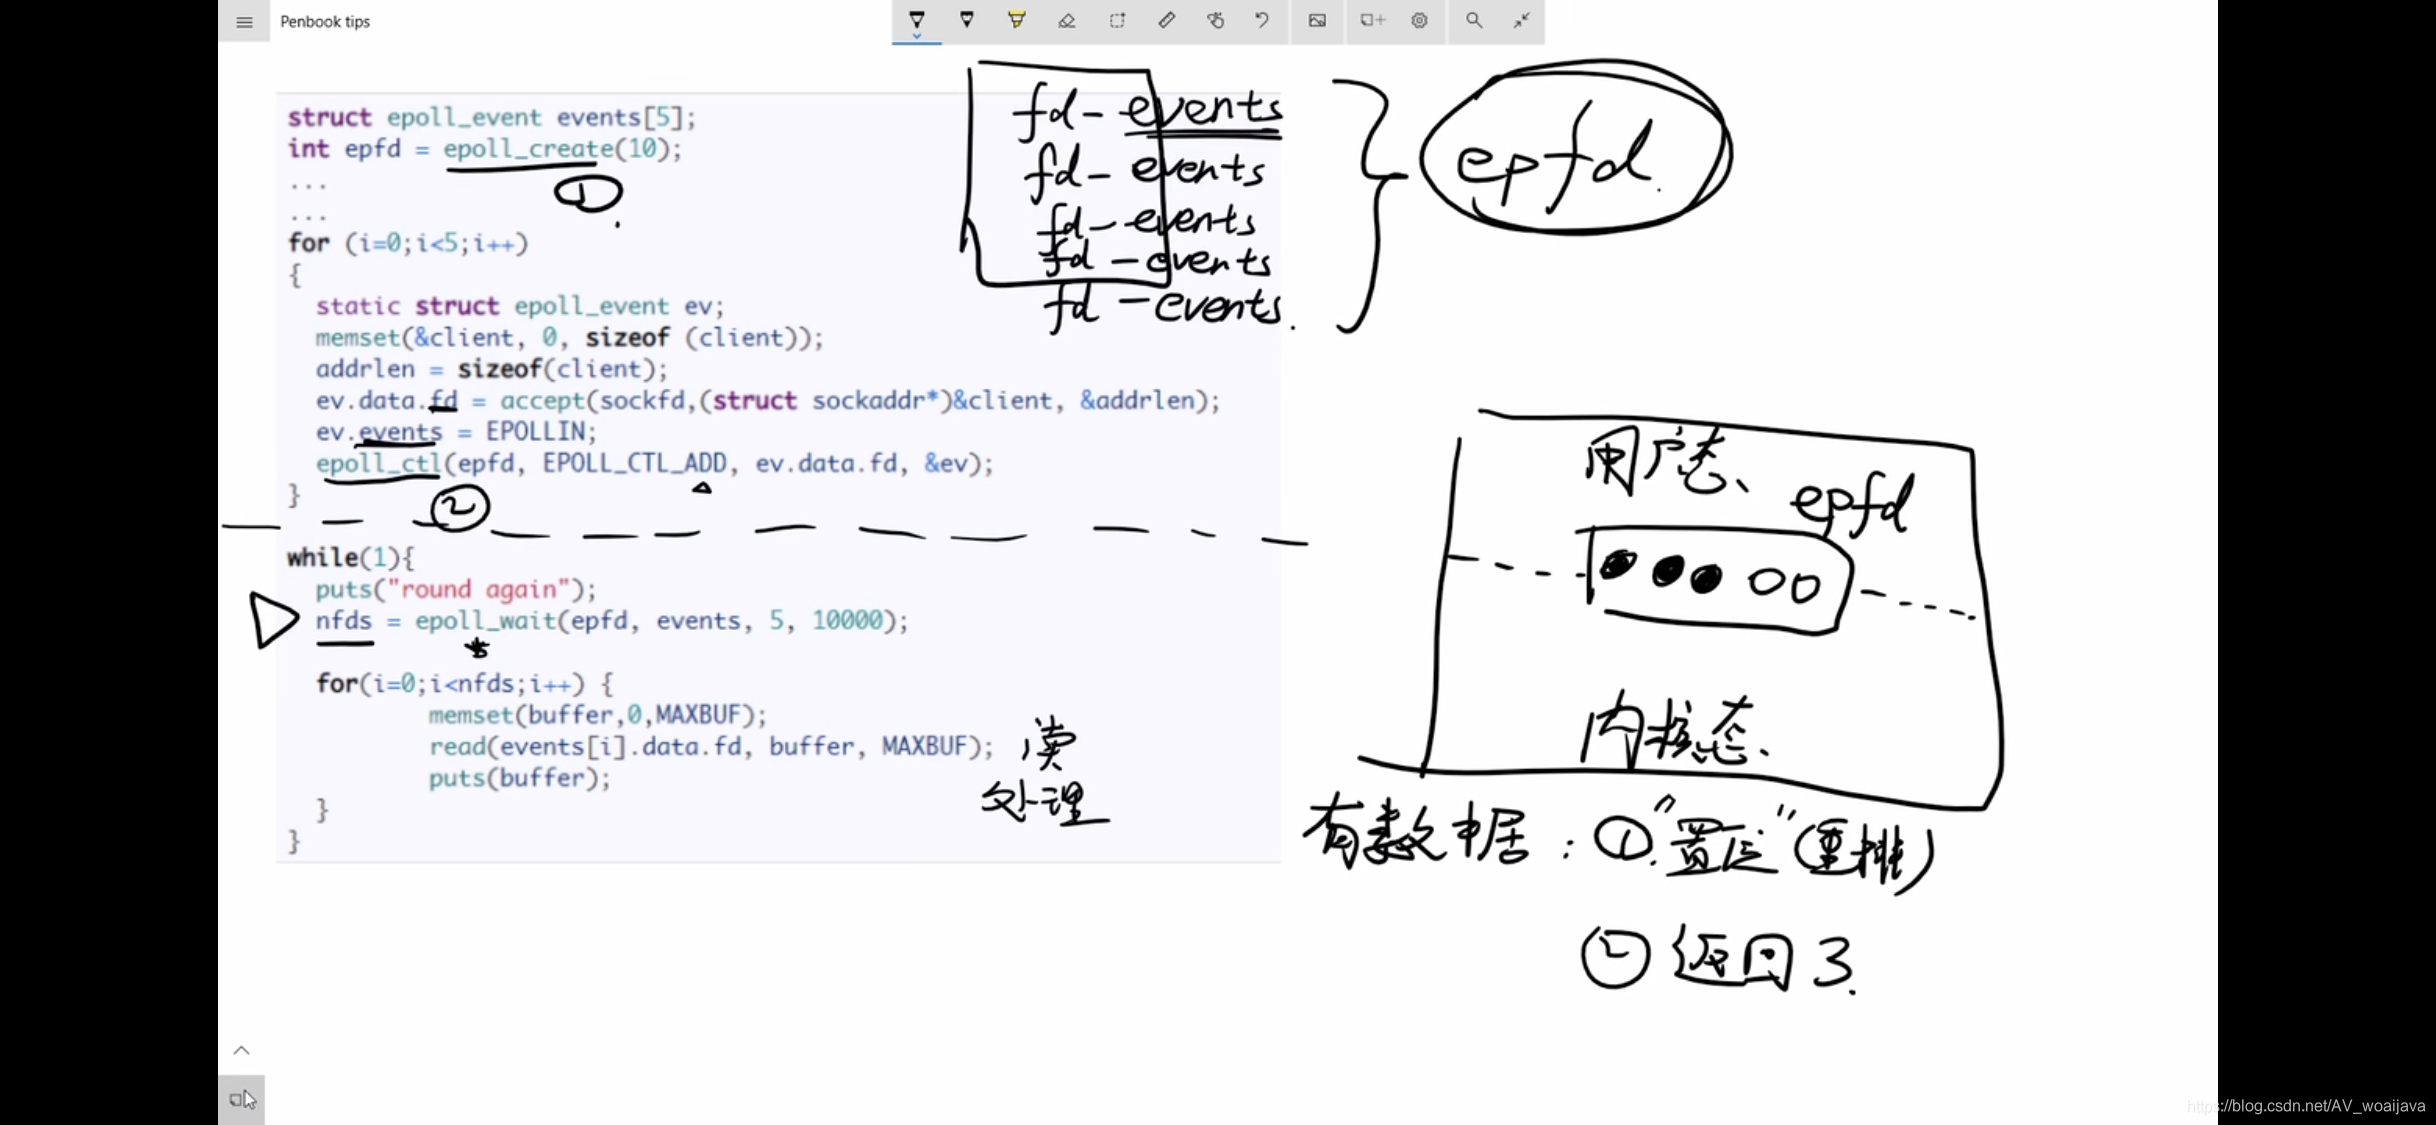Select the second black pencil tool
The height and width of the screenshot is (1125, 2436).
coord(966,20)
